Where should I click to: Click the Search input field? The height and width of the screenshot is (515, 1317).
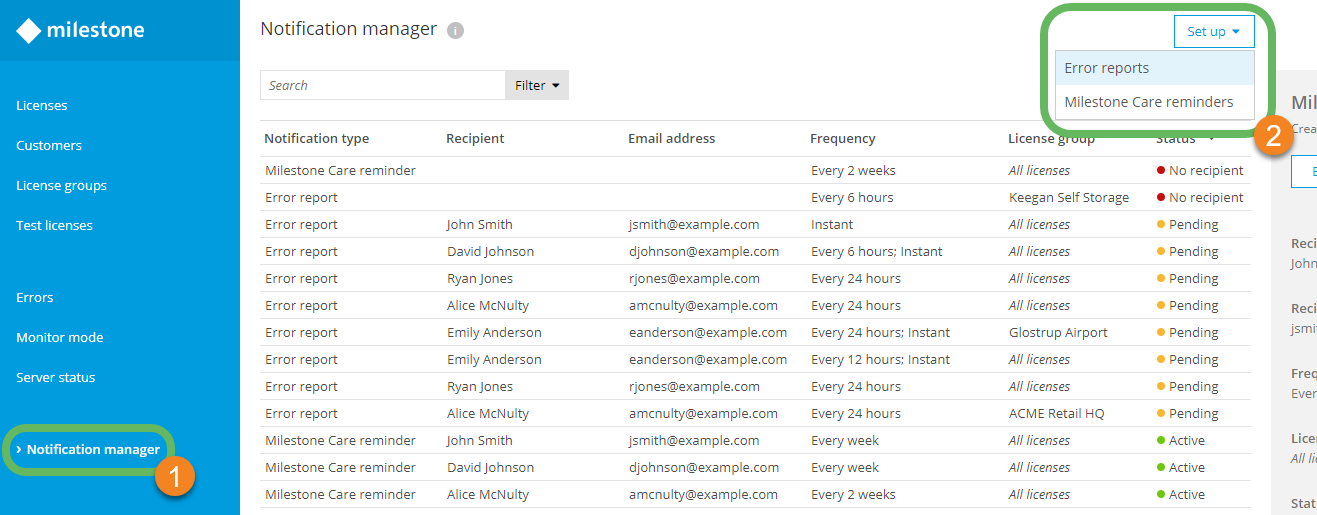tap(382, 86)
